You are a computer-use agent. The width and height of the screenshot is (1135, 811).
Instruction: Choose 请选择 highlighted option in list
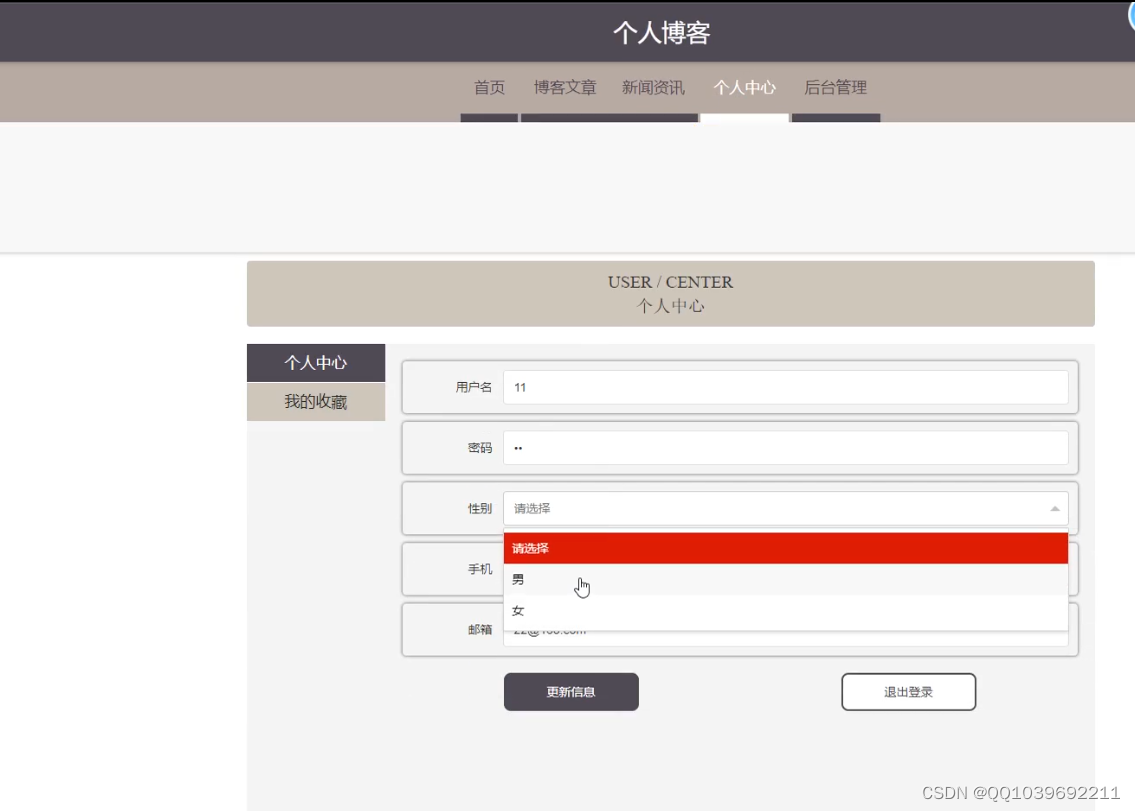pyautogui.click(x=785, y=548)
